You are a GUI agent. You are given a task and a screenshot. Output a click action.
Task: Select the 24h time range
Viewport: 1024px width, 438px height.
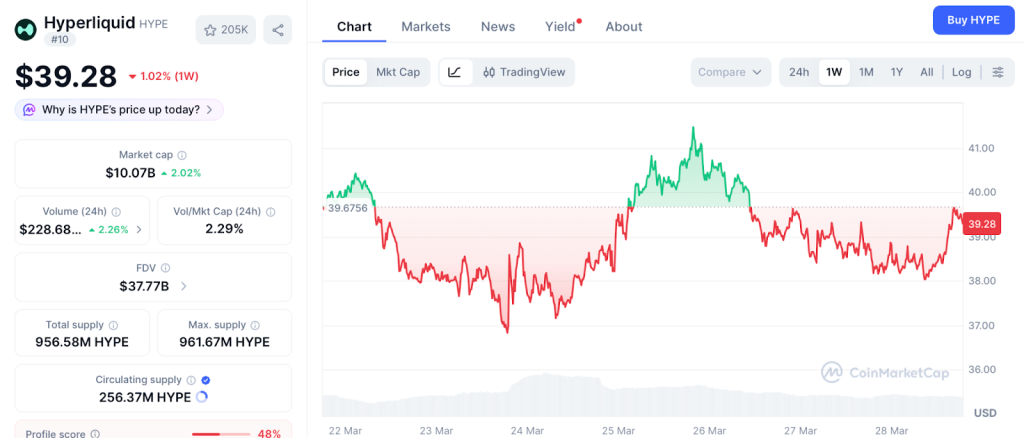tap(799, 72)
